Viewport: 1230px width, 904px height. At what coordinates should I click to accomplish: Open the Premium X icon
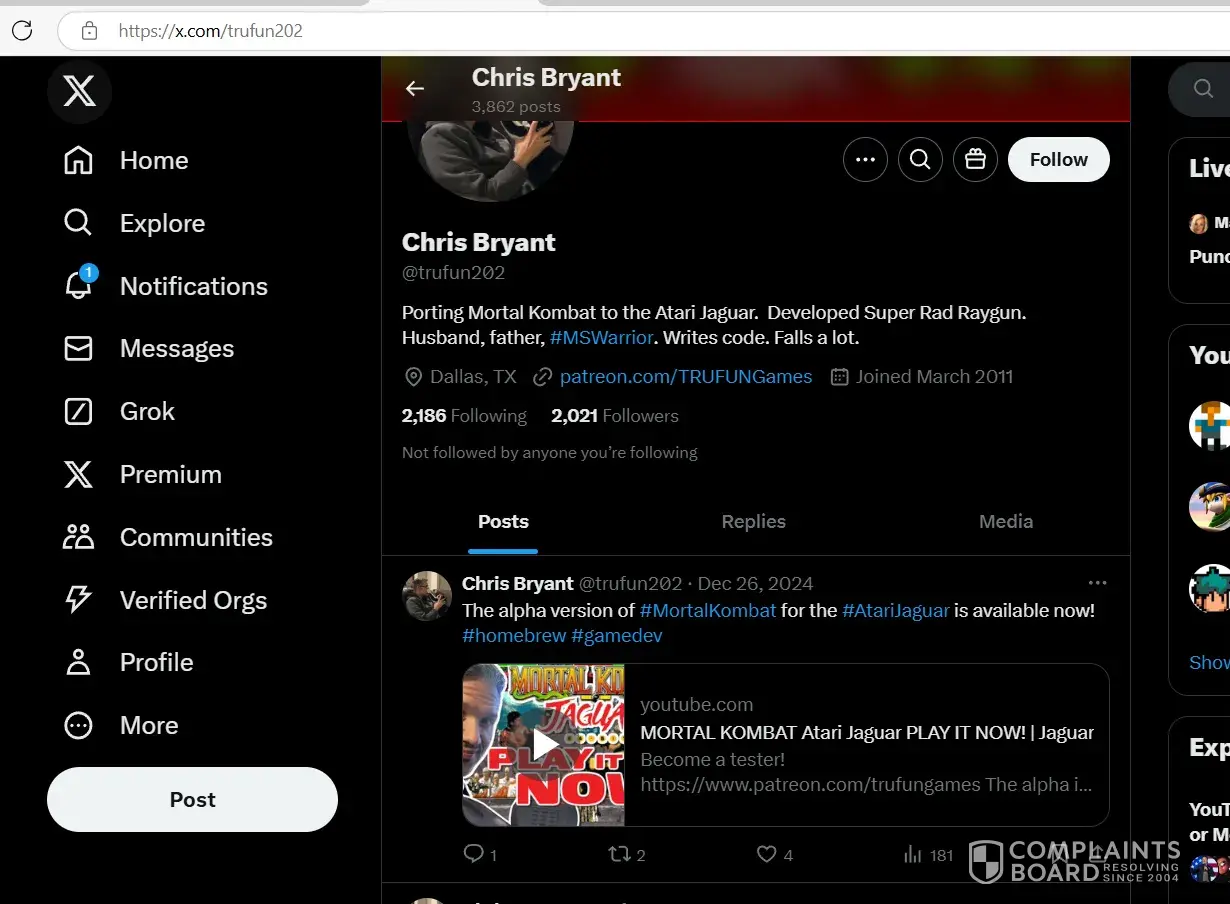(x=78, y=474)
